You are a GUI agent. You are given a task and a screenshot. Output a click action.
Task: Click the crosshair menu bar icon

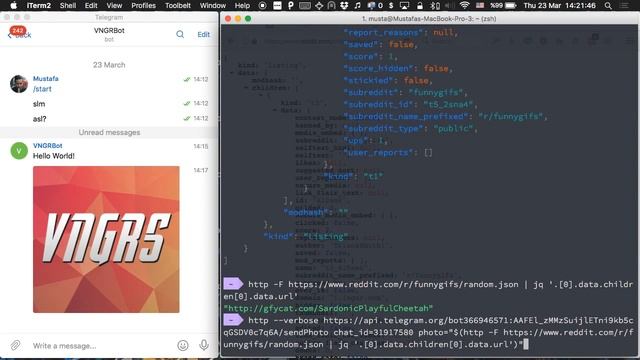coord(319,5)
